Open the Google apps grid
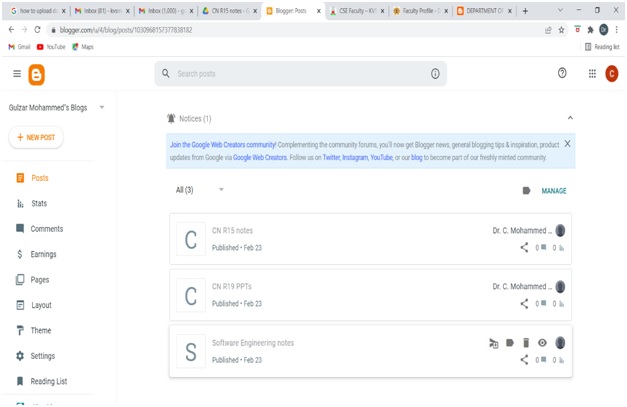Screen dimensions: 627x407 592,73
